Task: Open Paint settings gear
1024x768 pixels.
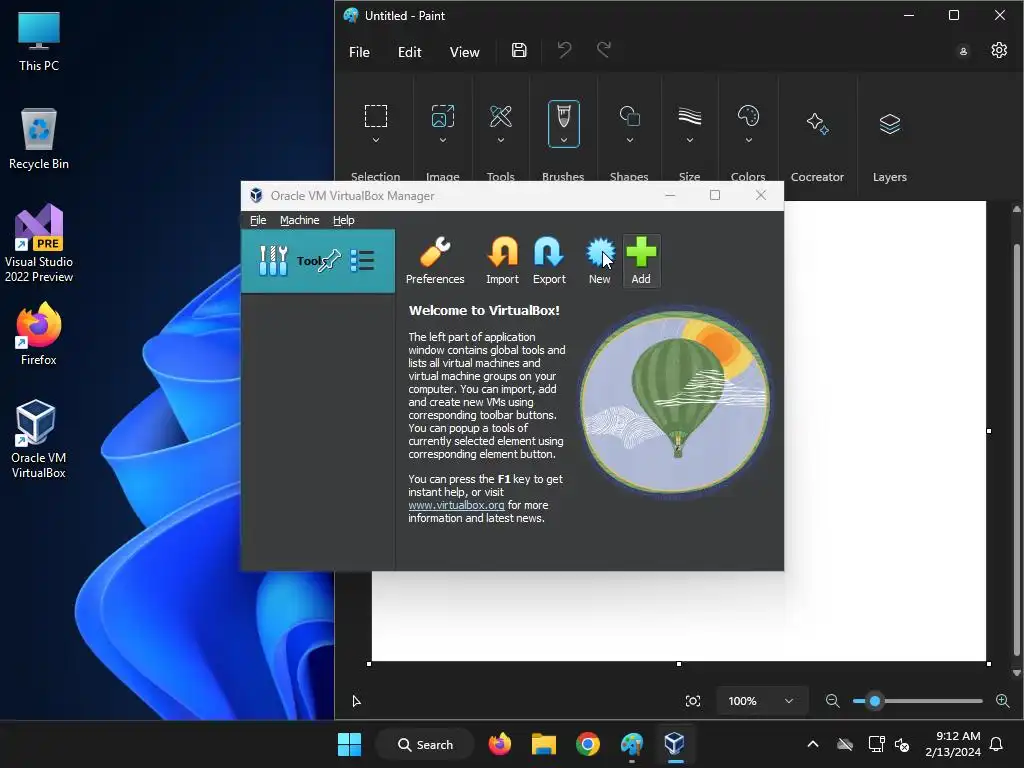Action: [x=999, y=50]
